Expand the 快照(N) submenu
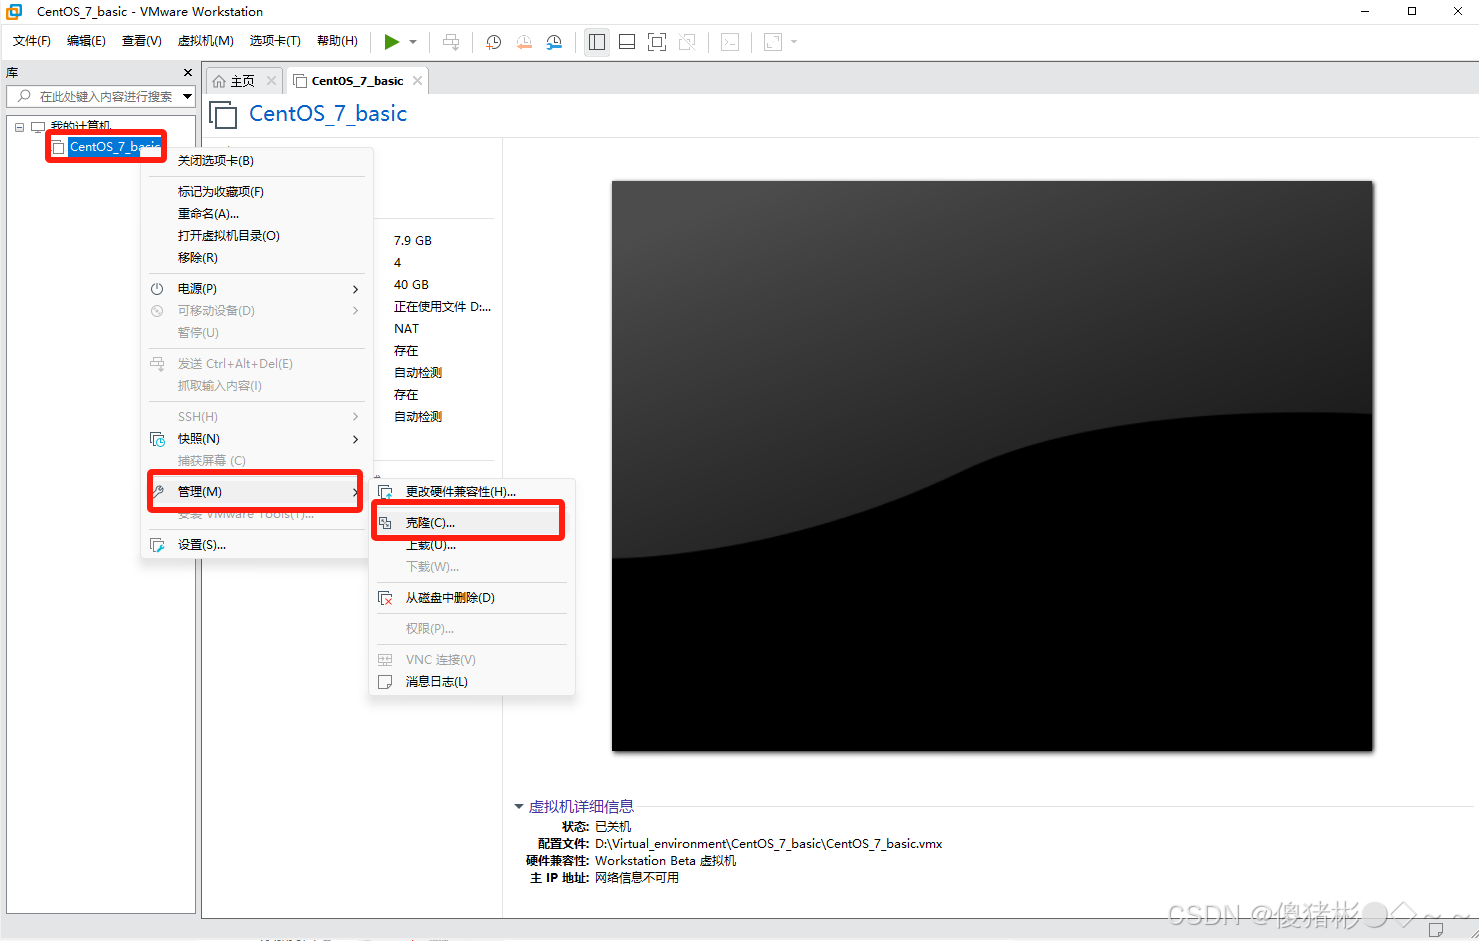 356,439
